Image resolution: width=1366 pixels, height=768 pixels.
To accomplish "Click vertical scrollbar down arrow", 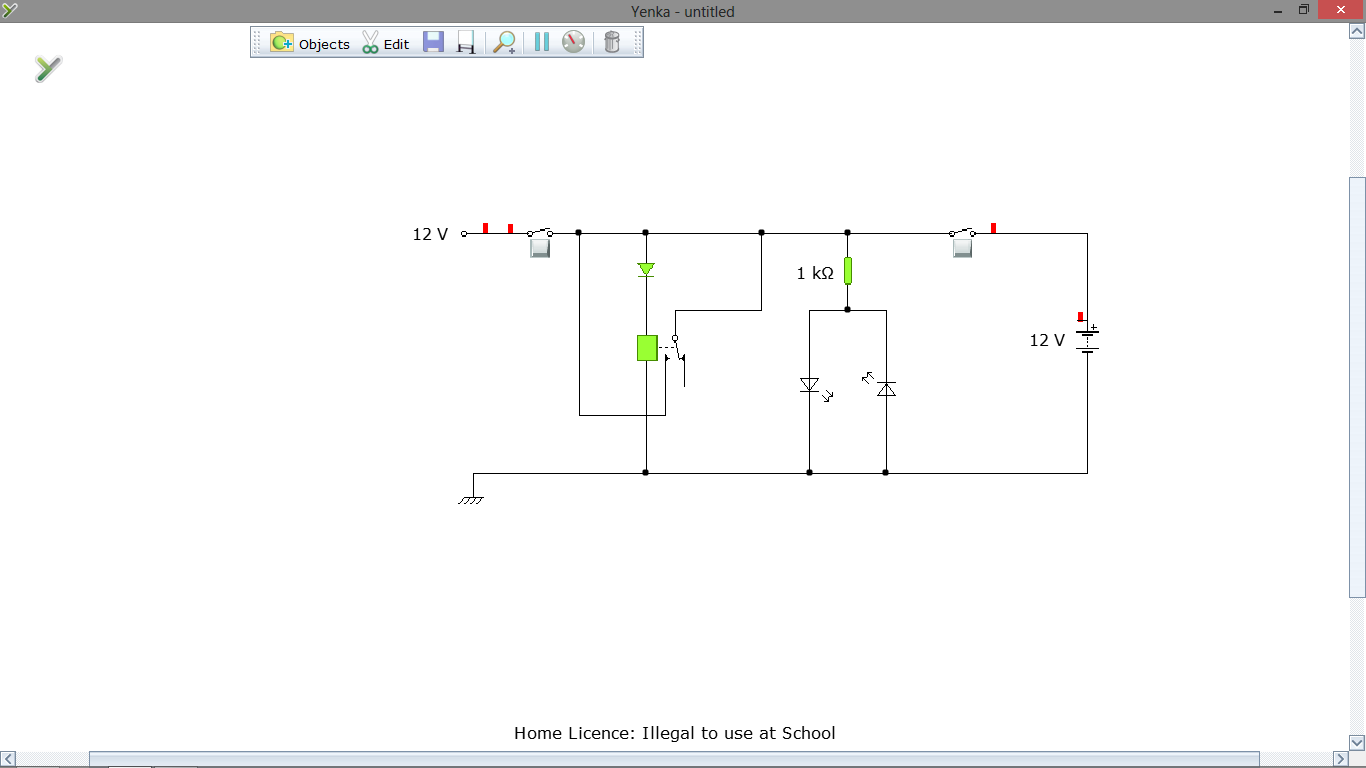I will tap(1357, 742).
